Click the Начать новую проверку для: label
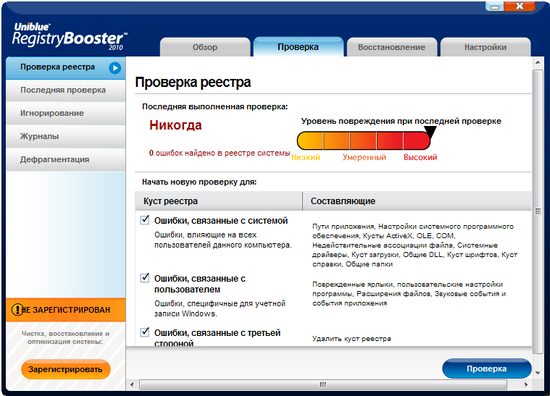 click(x=199, y=182)
